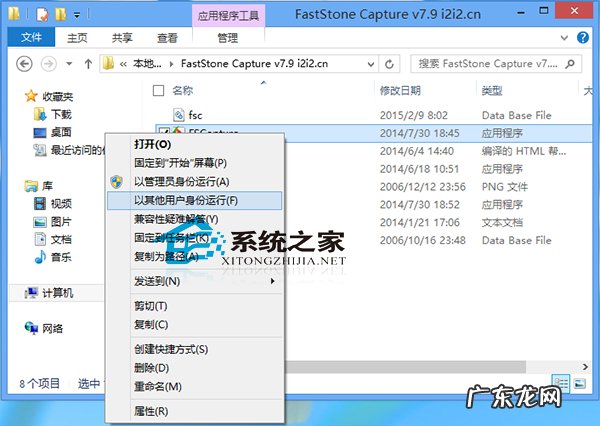The image size is (600, 426).
Task: Choose Run as administrator (A)
Action: [194, 182]
